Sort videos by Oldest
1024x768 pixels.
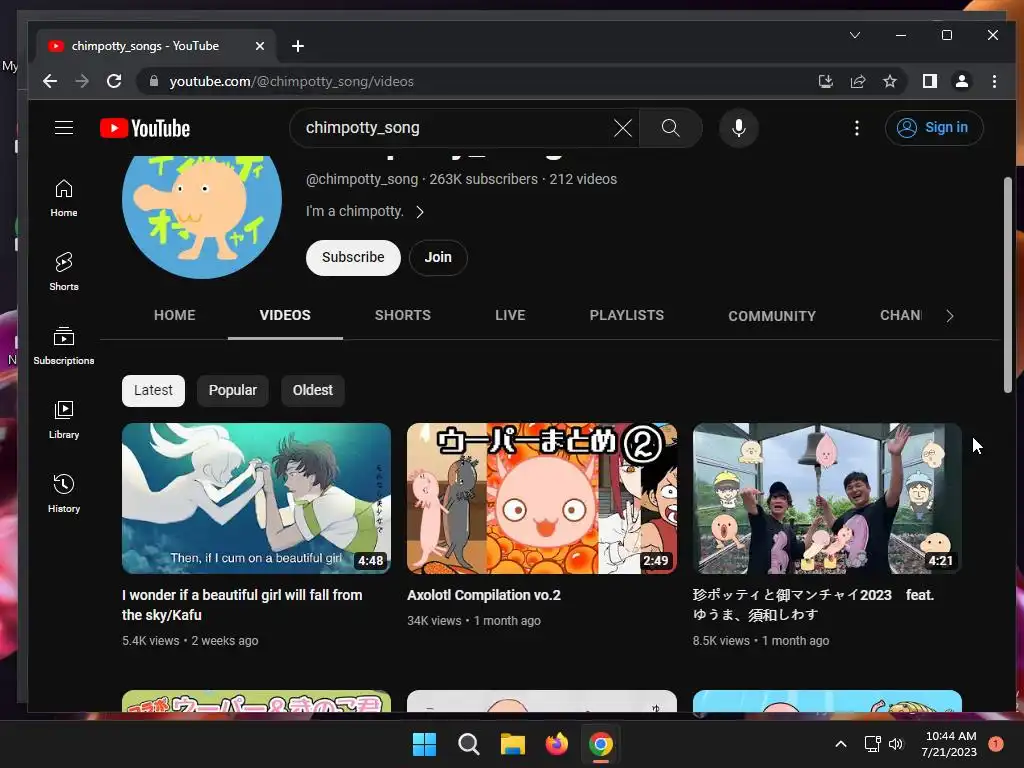tap(313, 391)
